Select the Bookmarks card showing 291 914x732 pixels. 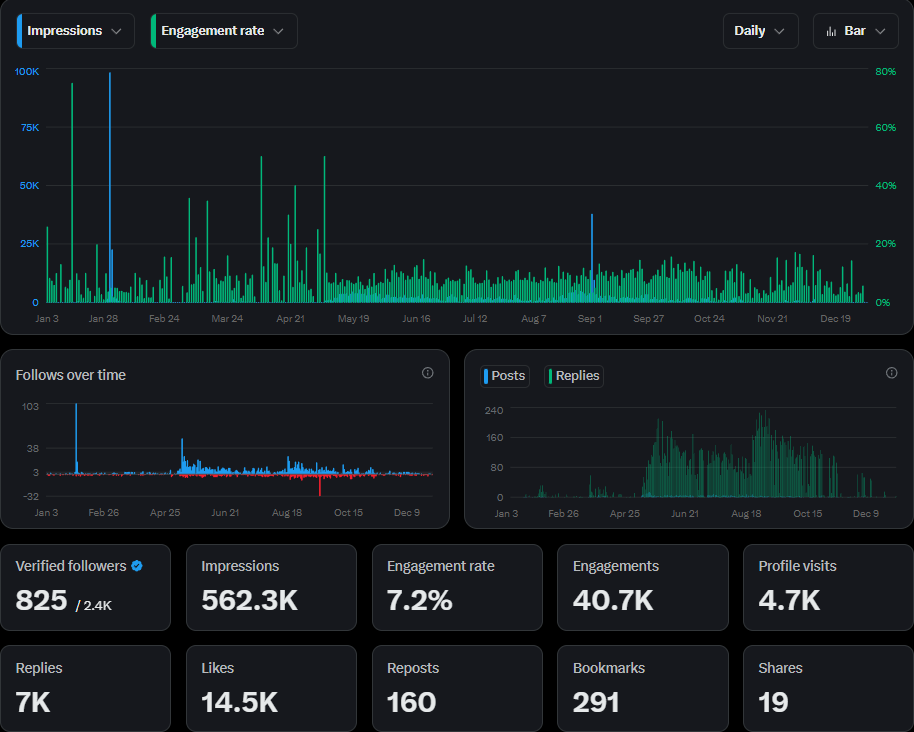[x=643, y=688]
